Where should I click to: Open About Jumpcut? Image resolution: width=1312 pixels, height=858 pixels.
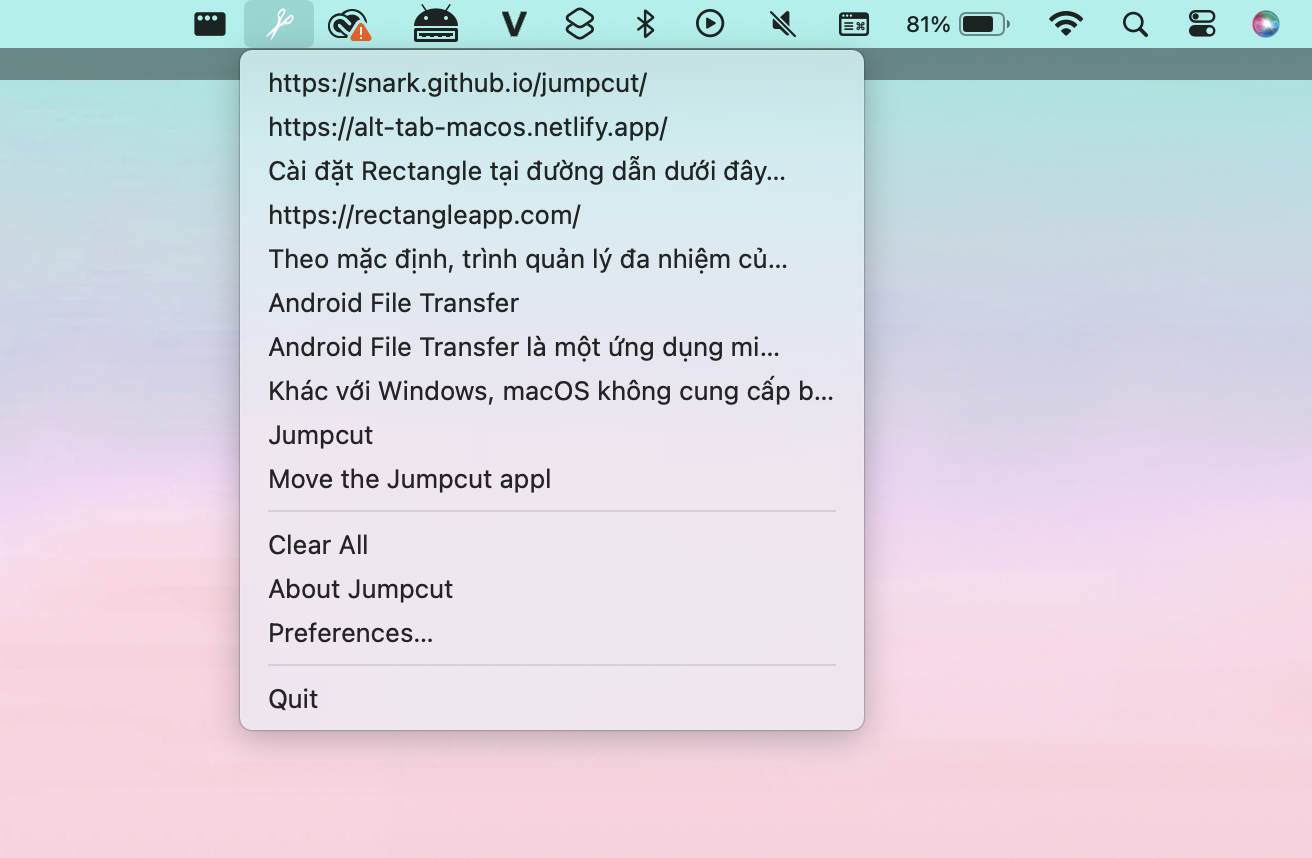pyautogui.click(x=552, y=589)
